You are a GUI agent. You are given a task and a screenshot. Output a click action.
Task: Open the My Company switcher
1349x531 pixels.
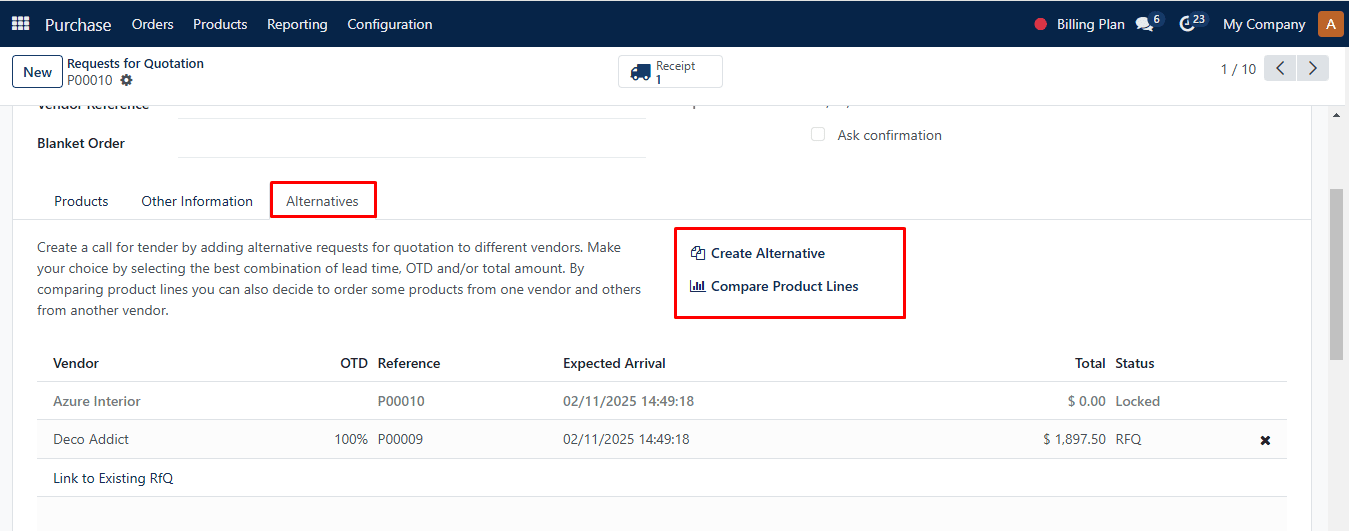coord(1264,24)
